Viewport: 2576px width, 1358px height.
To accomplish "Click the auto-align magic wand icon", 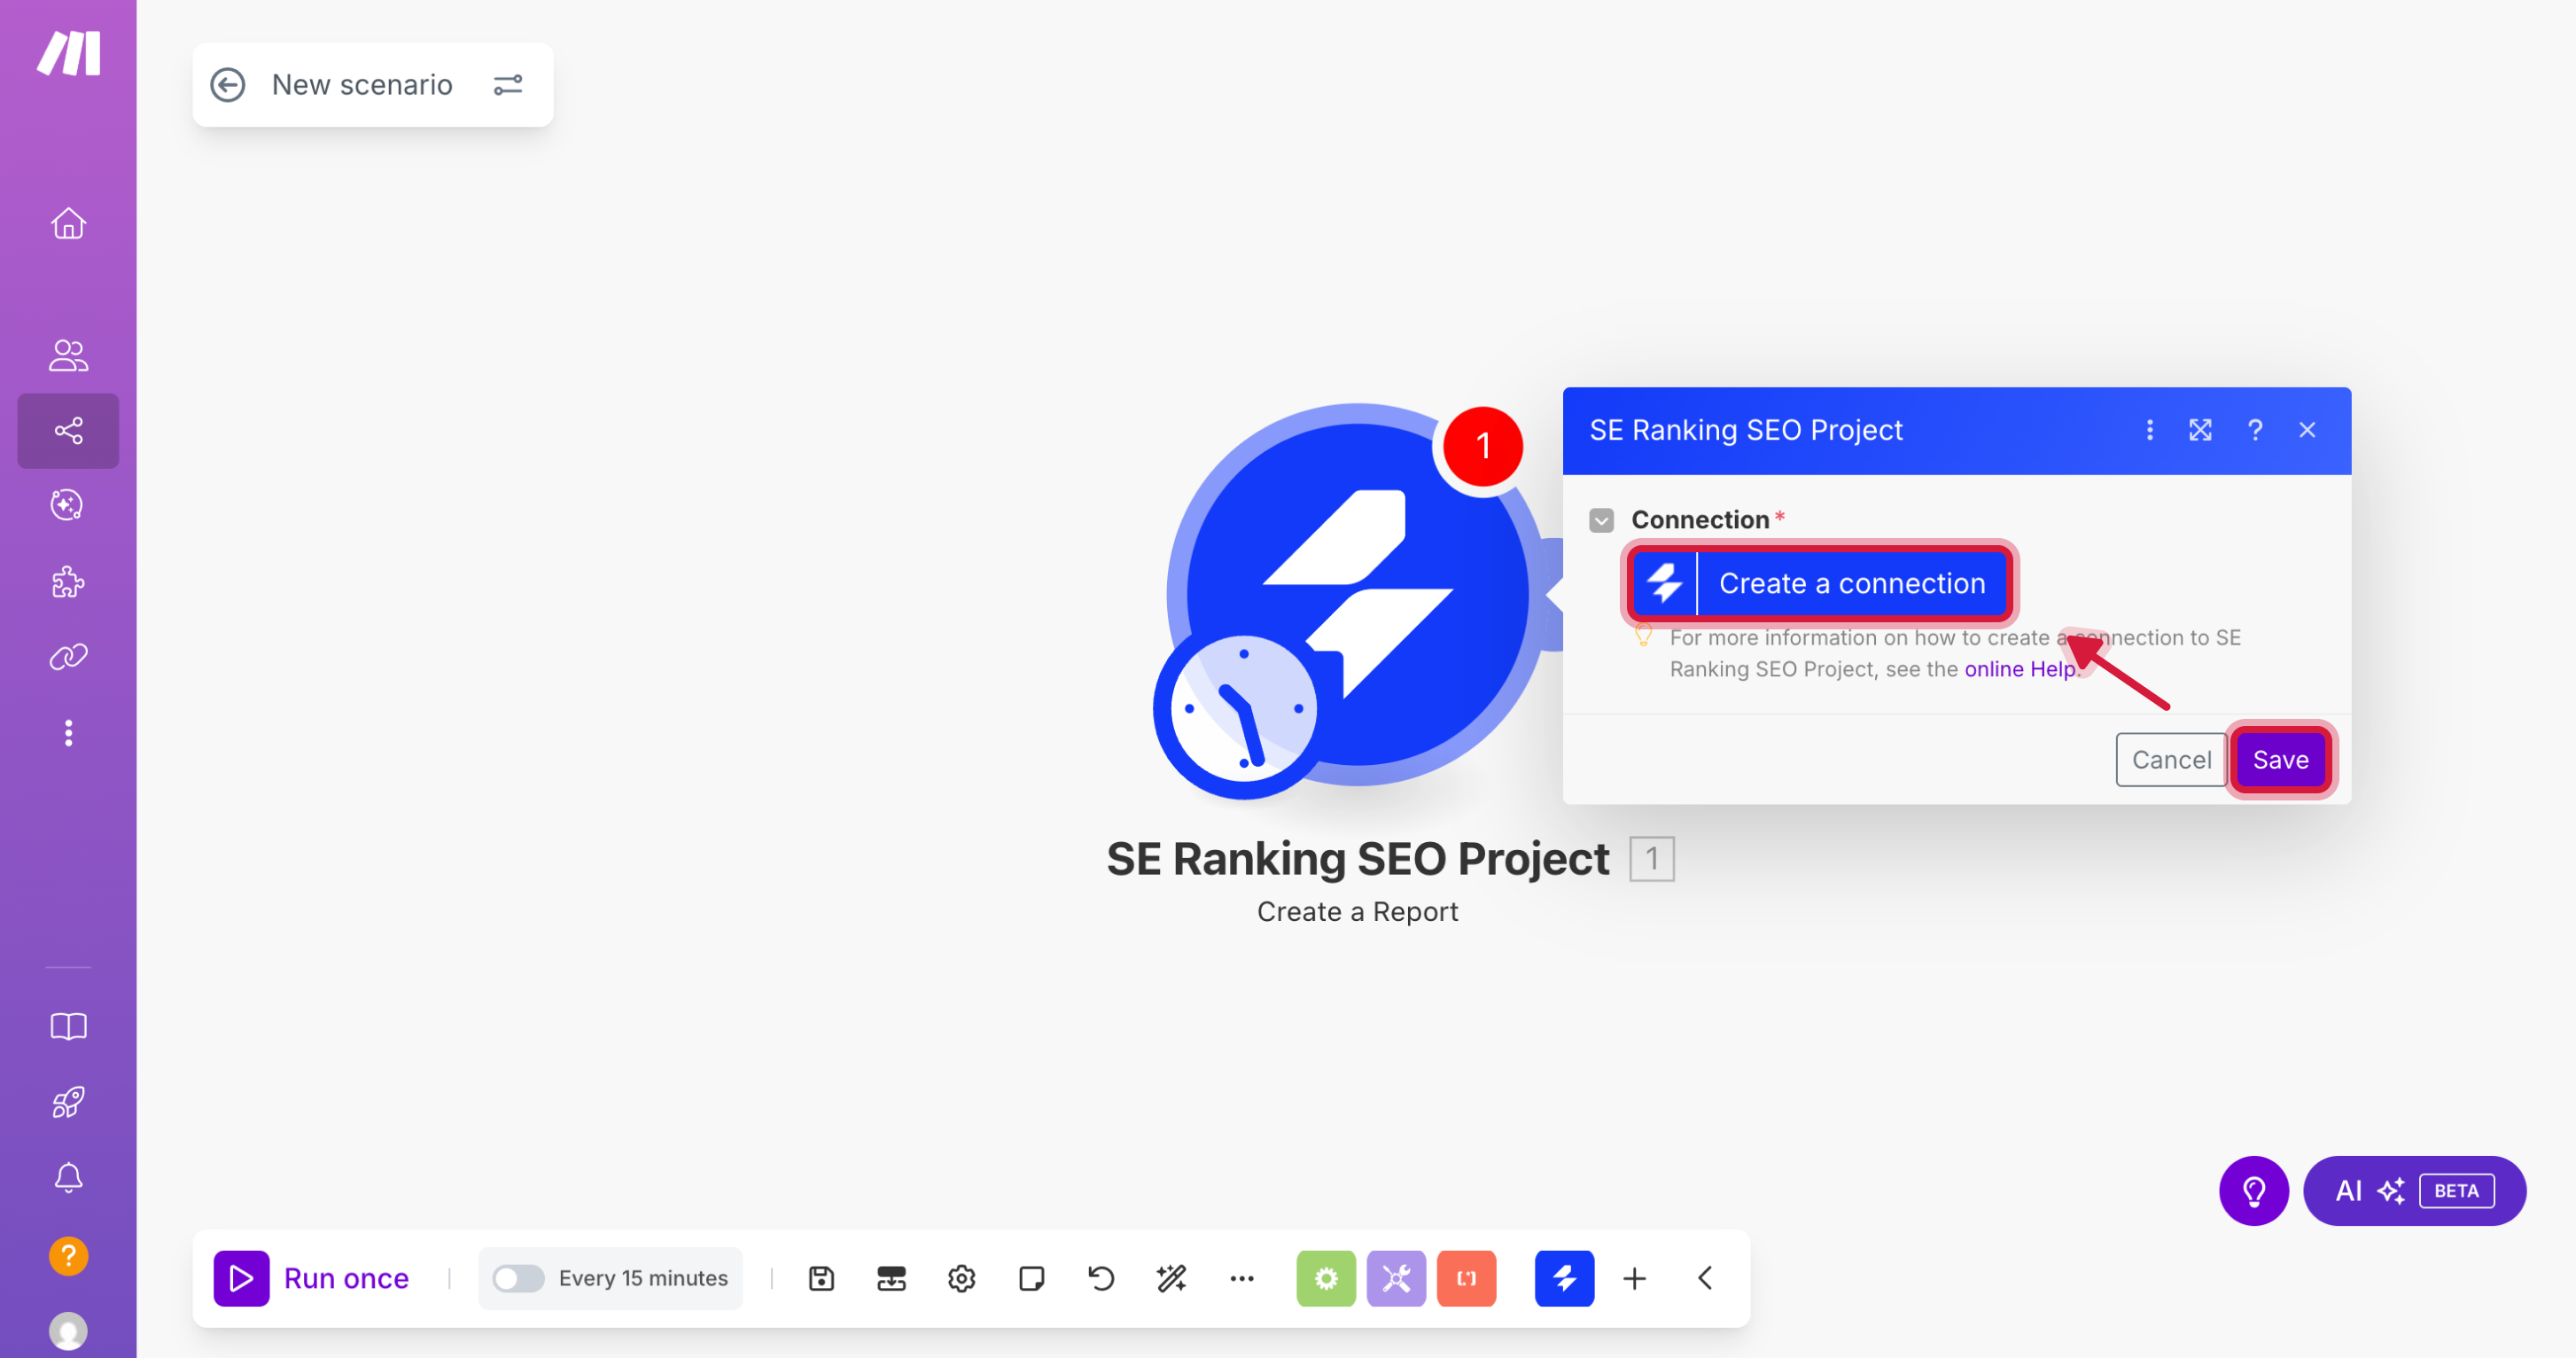I will [1171, 1278].
